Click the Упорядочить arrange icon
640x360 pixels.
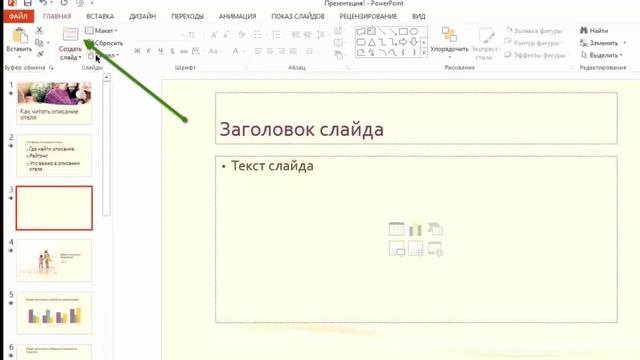coord(449,35)
